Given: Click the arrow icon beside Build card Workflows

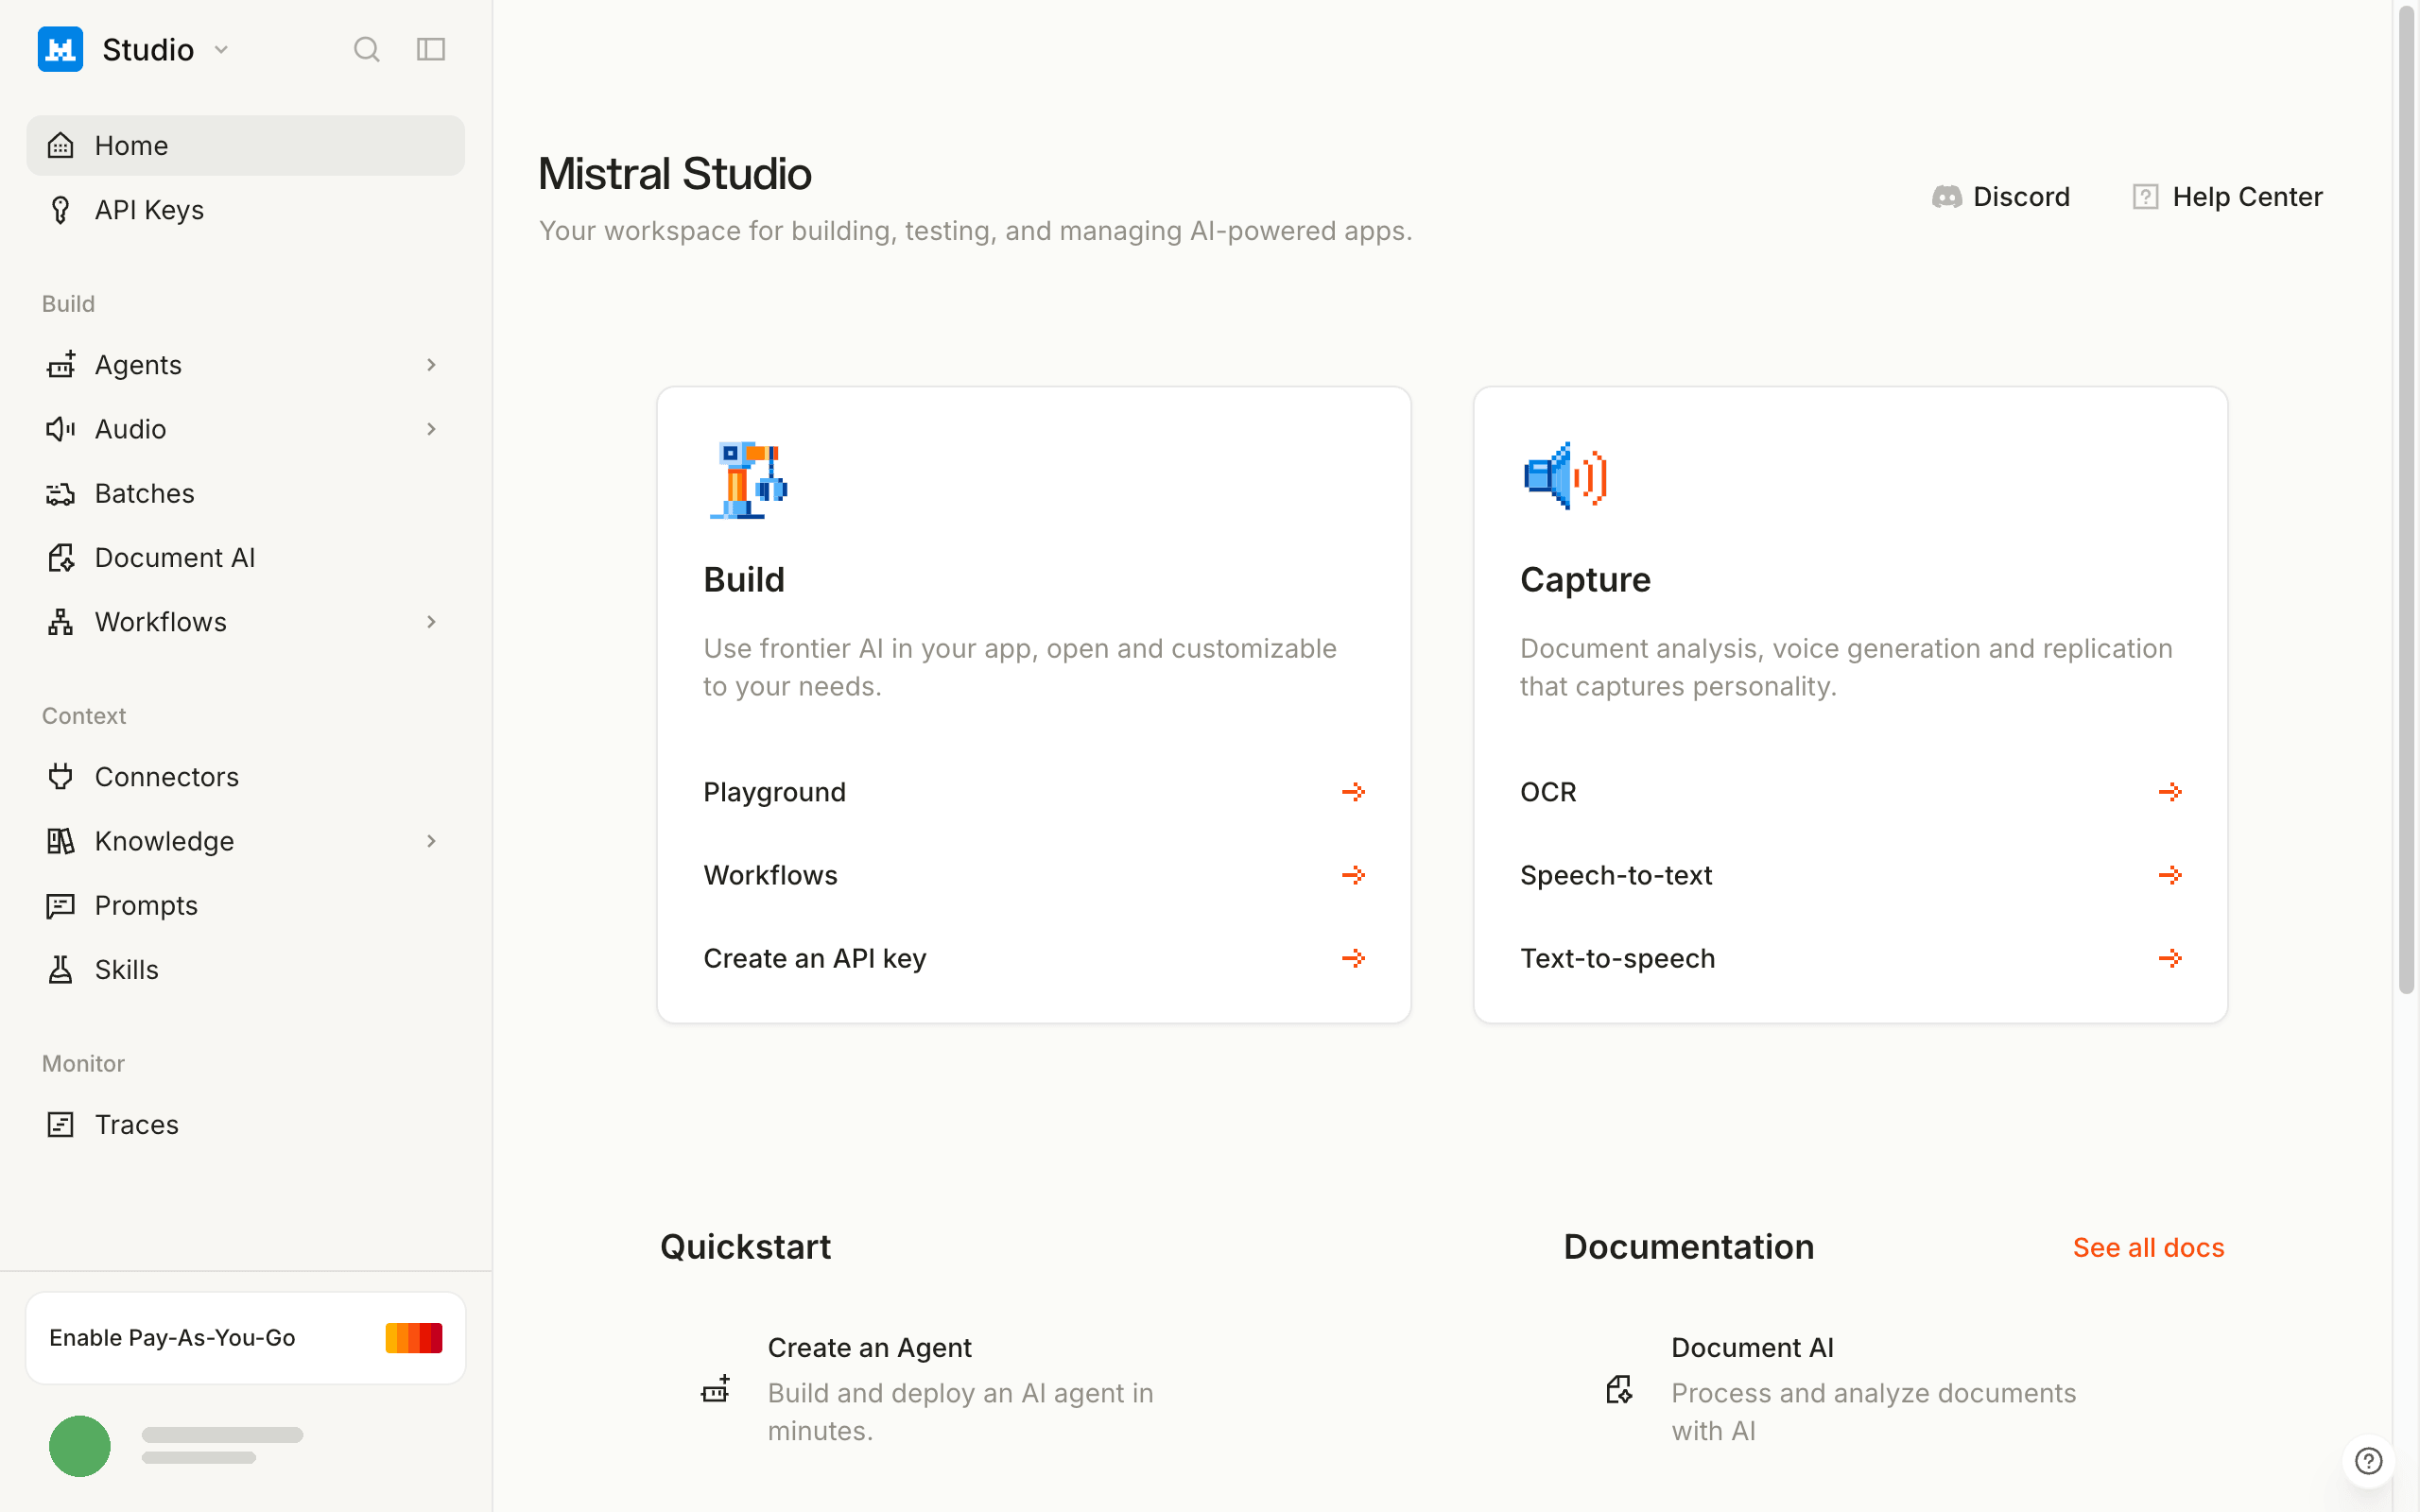Looking at the screenshot, I should pyautogui.click(x=1353, y=875).
